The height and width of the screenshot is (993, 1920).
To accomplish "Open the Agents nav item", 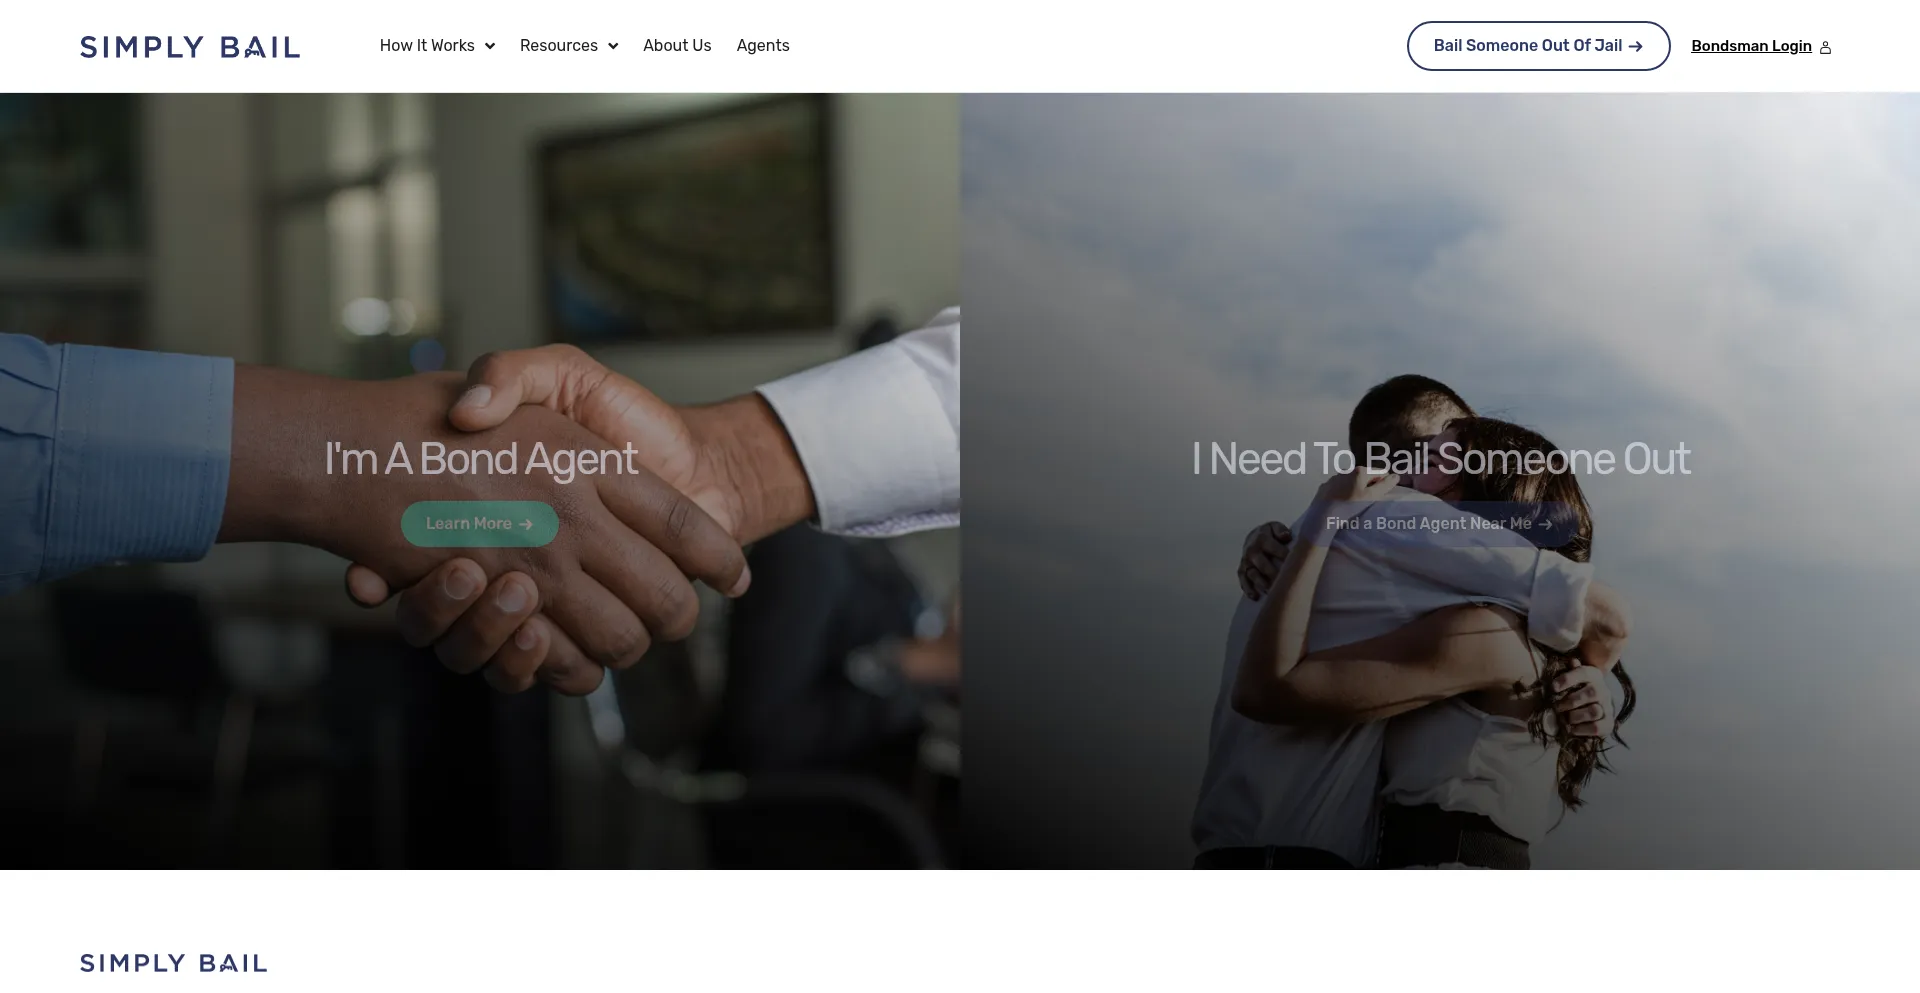I will (763, 46).
